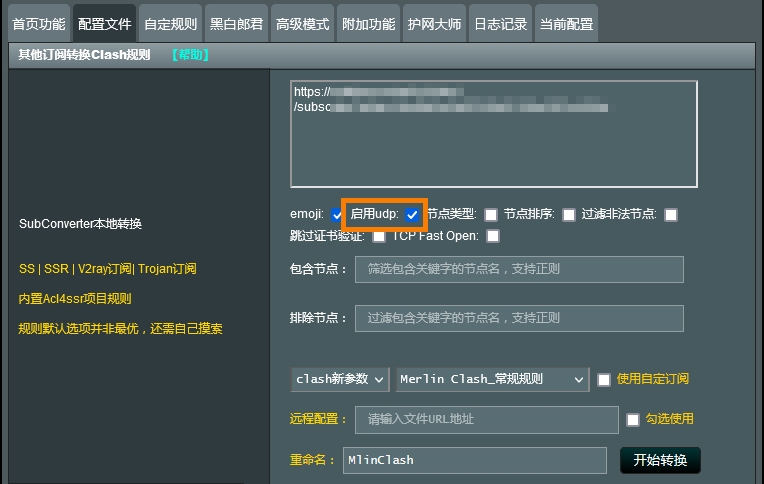
Task: Click the subscription URL text area
Action: (493, 134)
